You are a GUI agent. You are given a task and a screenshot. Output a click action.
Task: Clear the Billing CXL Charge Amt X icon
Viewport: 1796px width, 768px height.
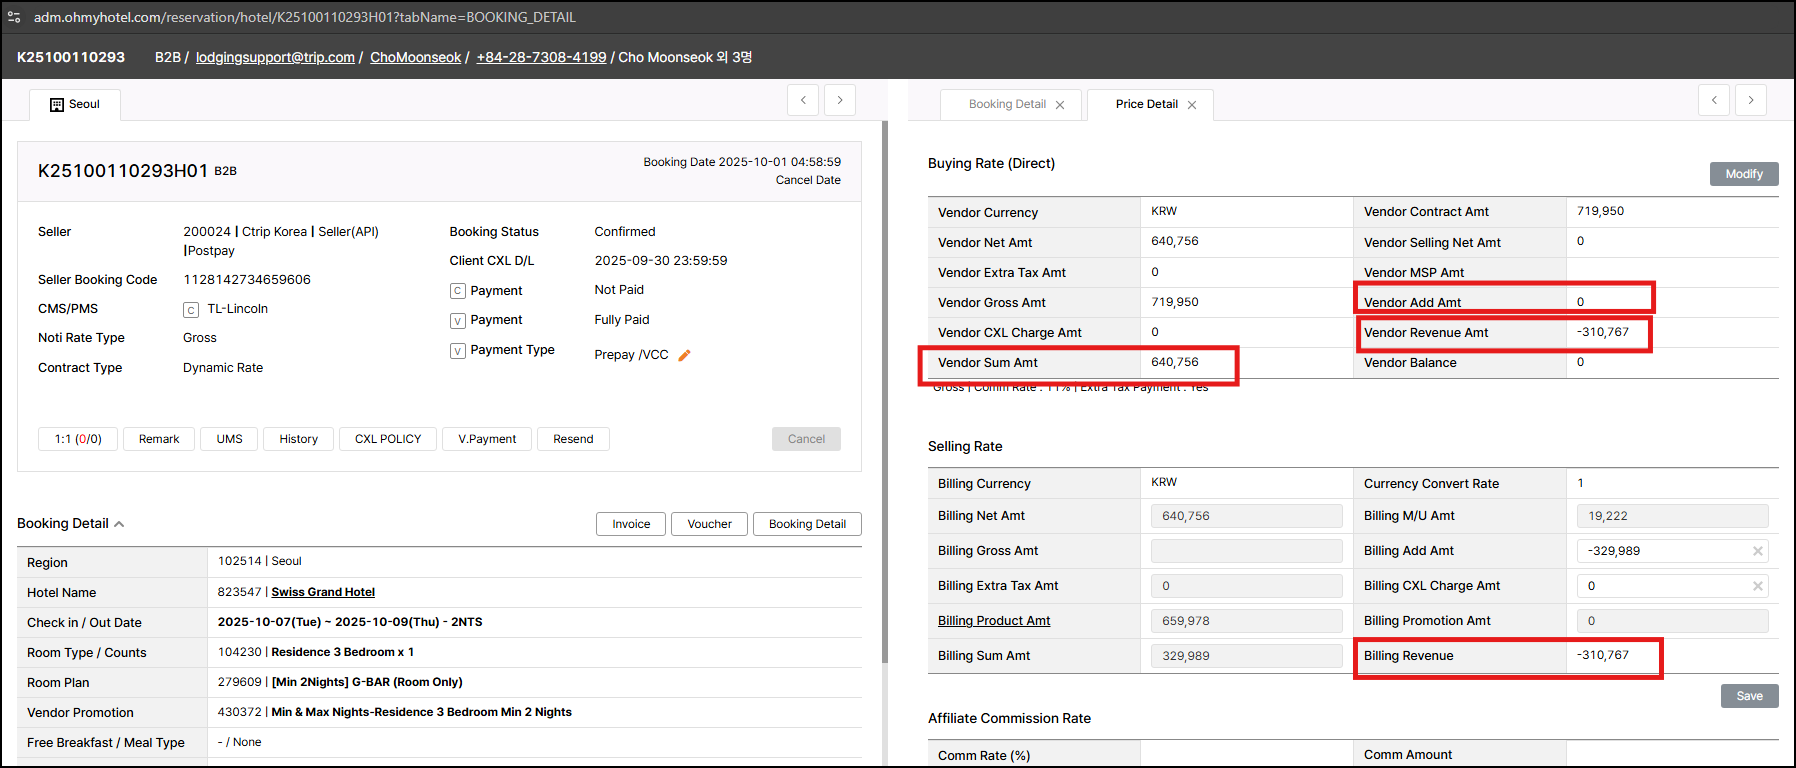(x=1757, y=586)
